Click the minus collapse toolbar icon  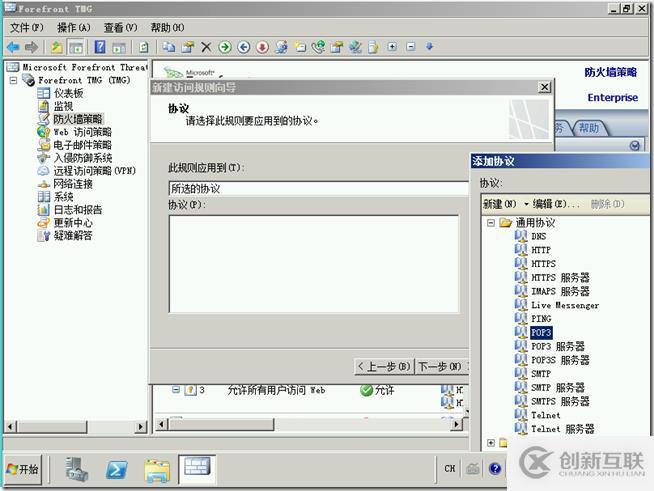pos(411,46)
